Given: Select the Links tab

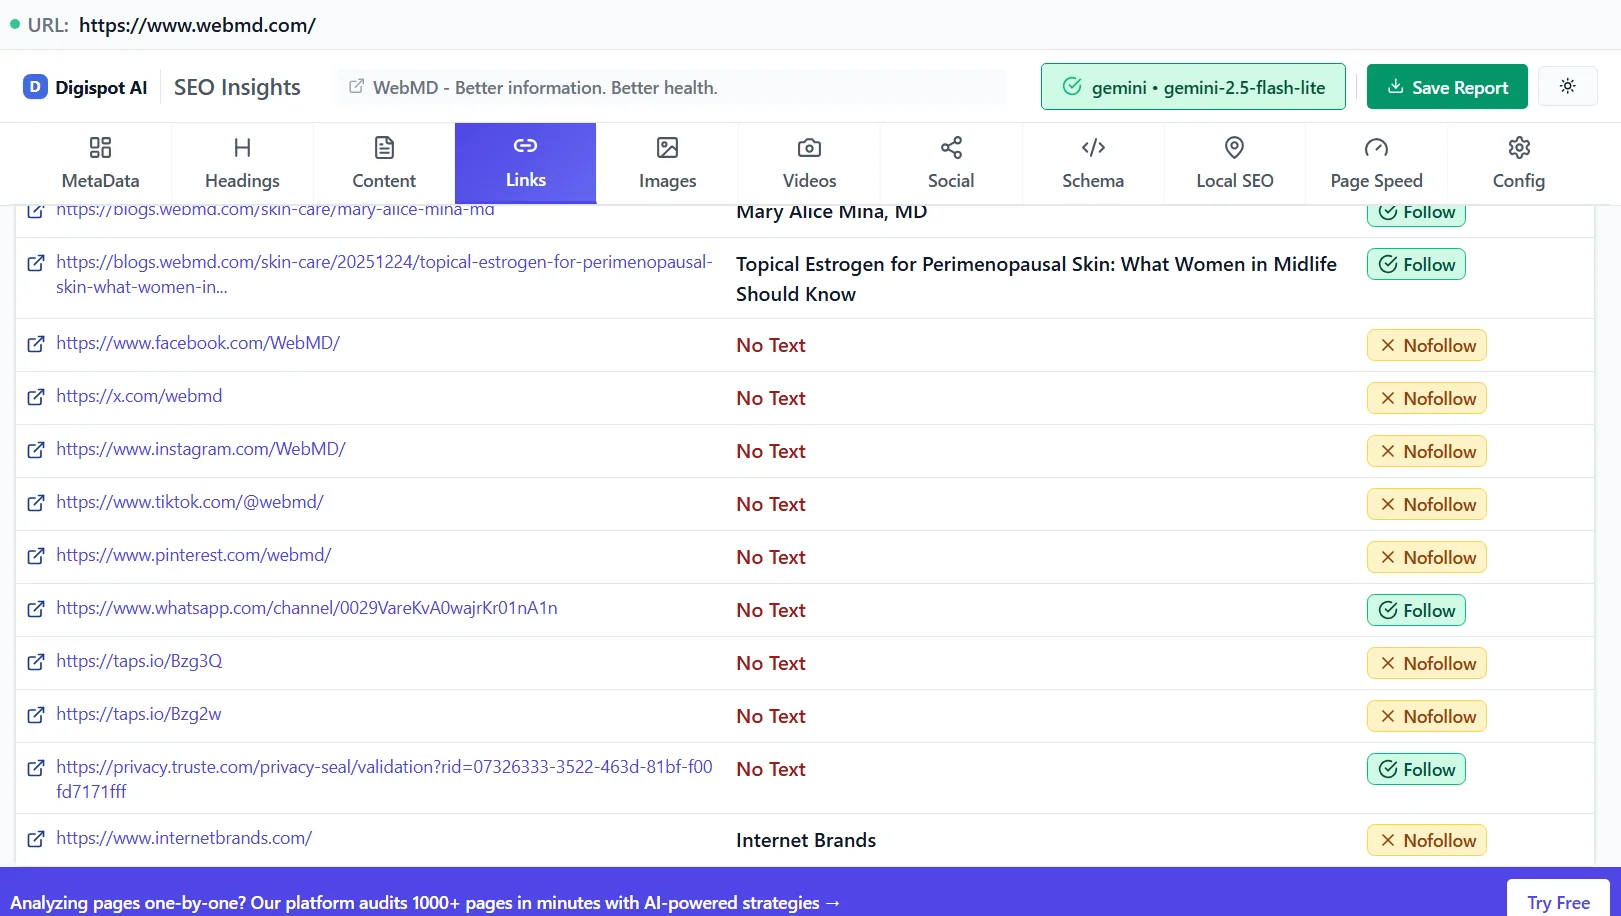Looking at the screenshot, I should [526, 164].
